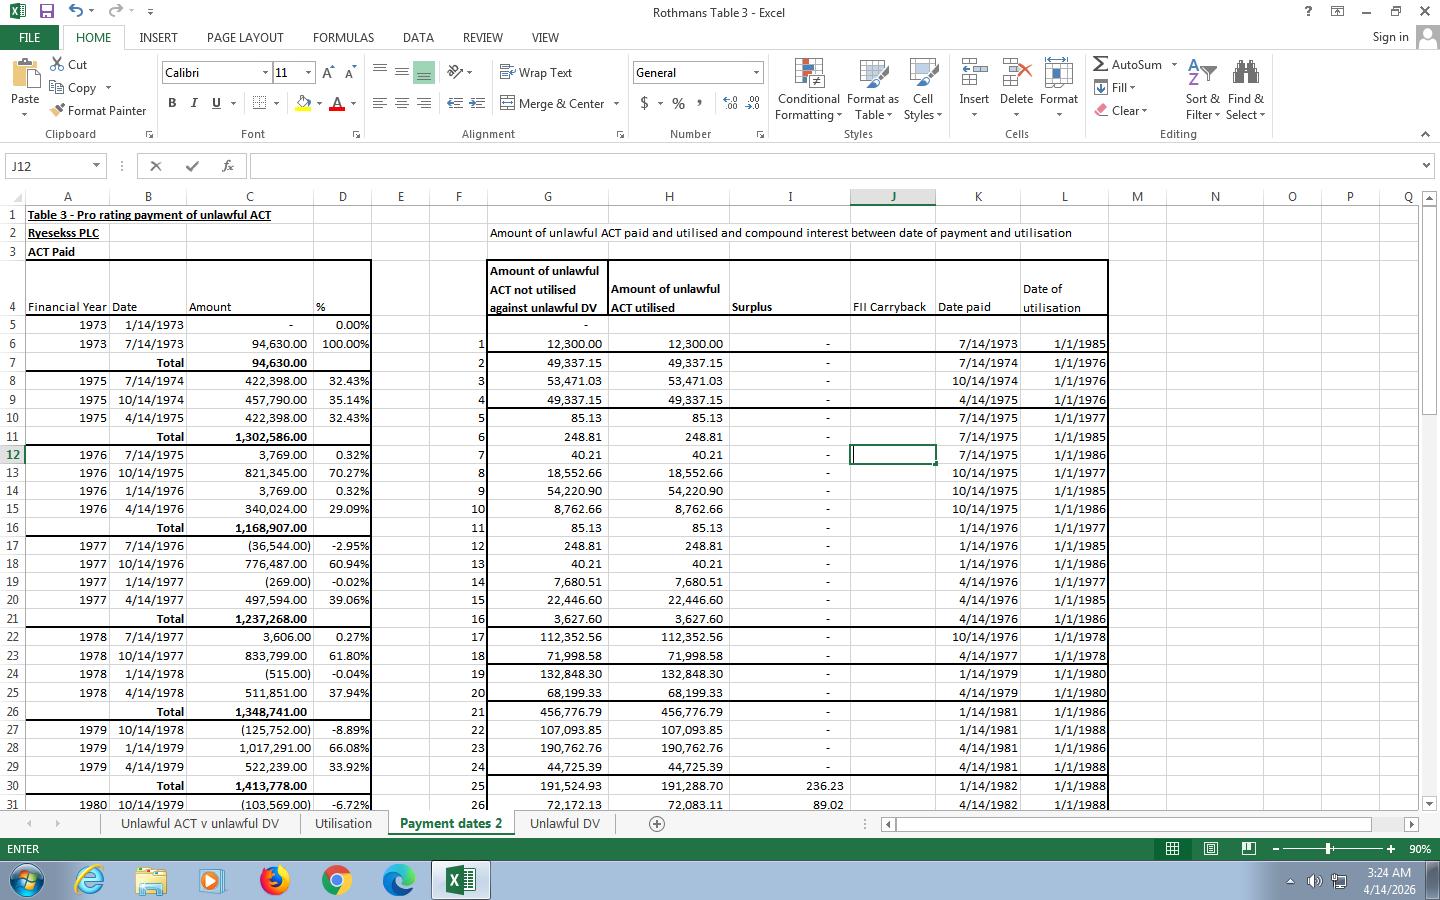Expand the General number format dropdown
1440x900 pixels.
click(x=756, y=73)
